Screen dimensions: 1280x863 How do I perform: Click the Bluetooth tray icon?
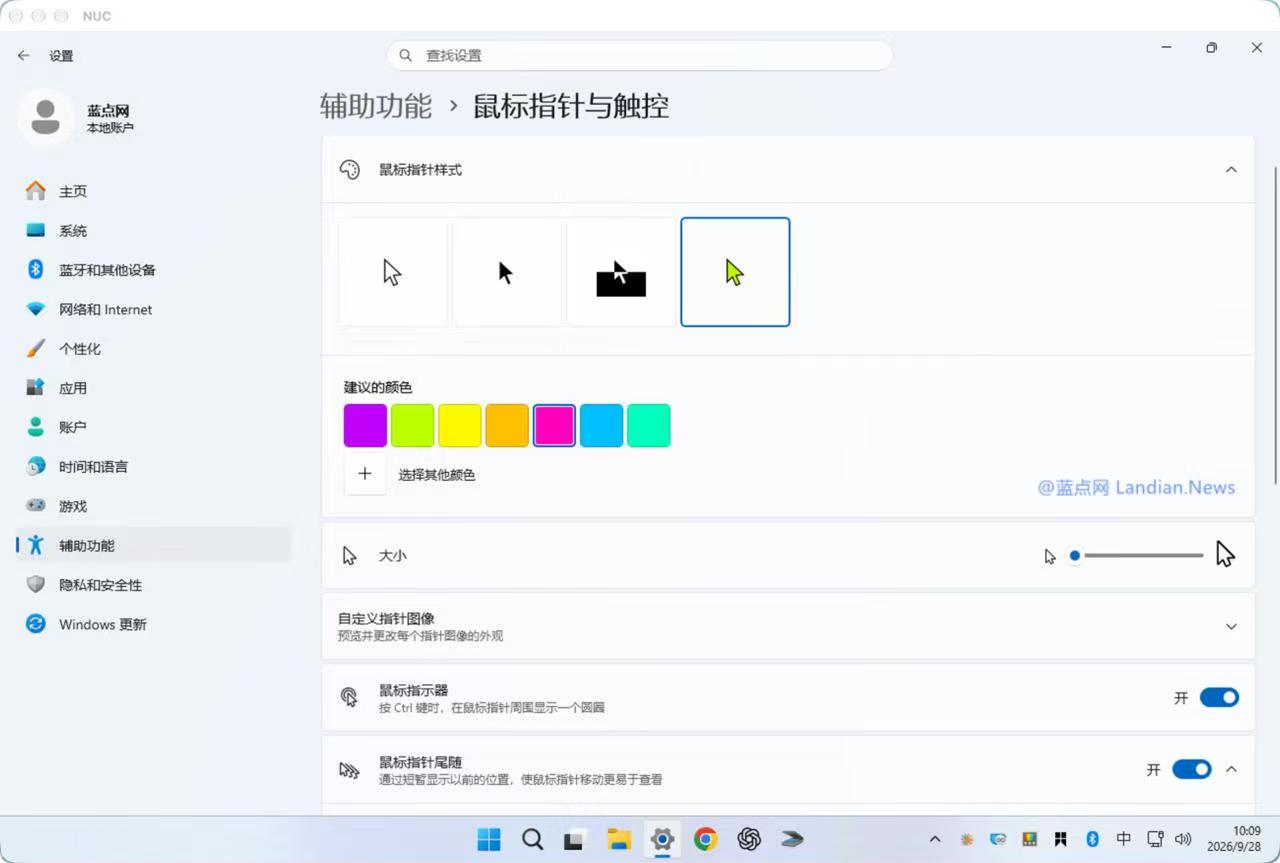tap(1093, 839)
